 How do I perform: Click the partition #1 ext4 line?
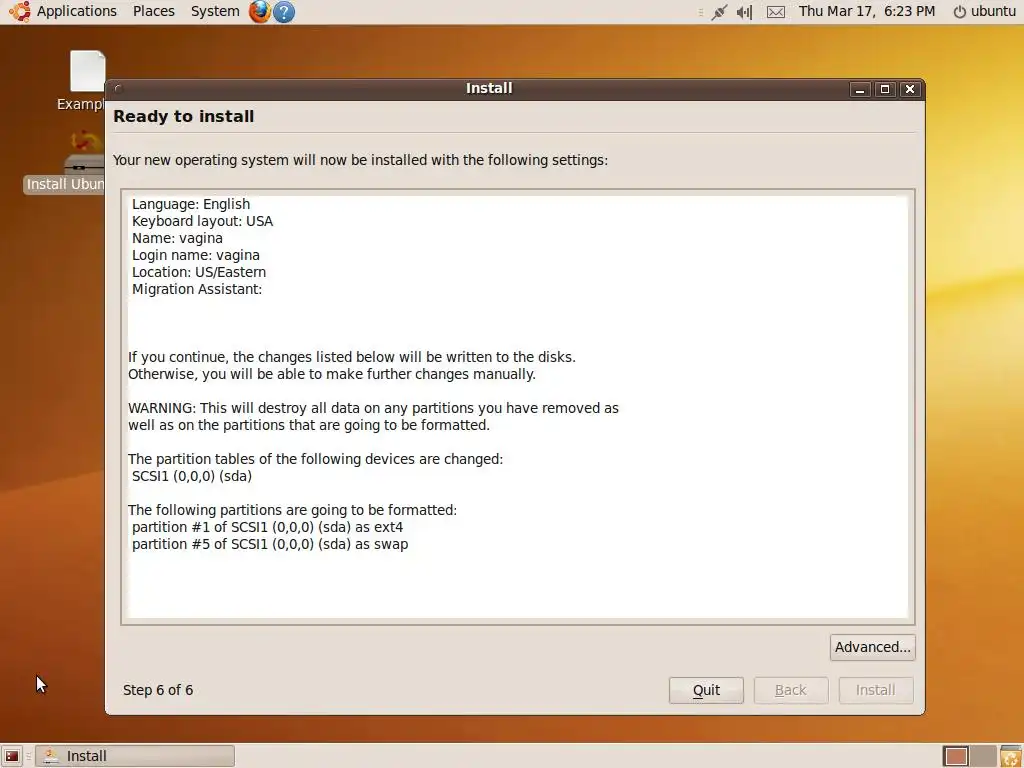pyautogui.click(x=268, y=527)
